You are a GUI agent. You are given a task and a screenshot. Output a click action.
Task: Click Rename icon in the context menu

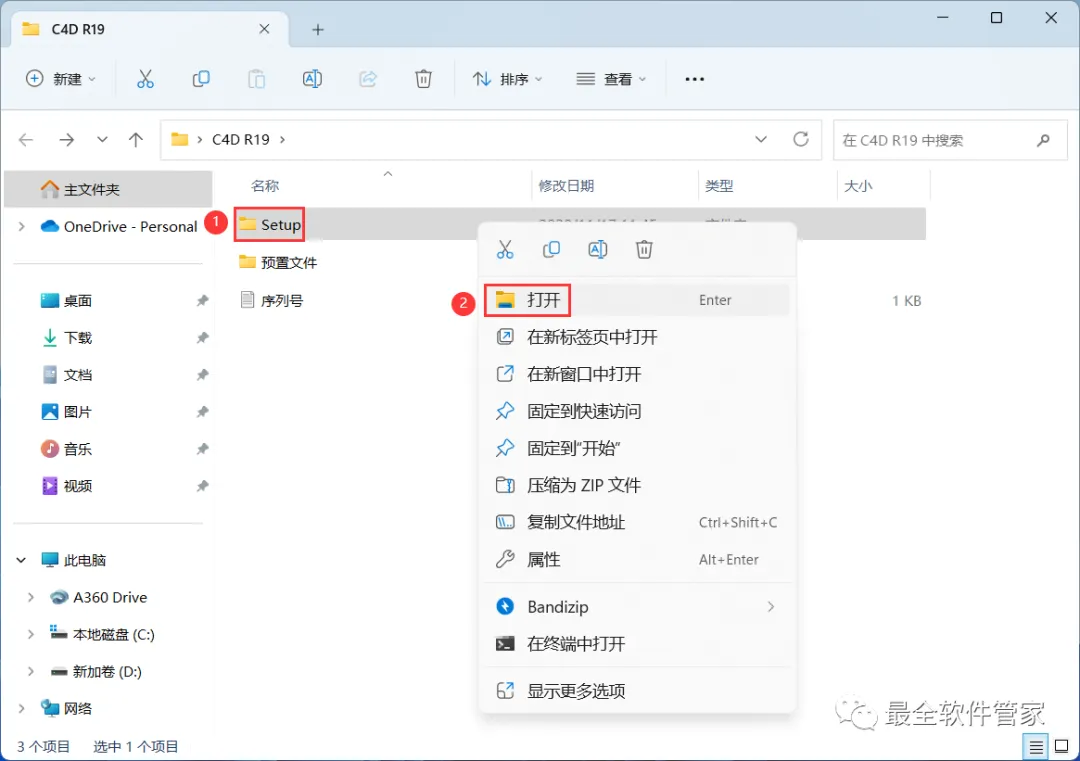(x=598, y=249)
